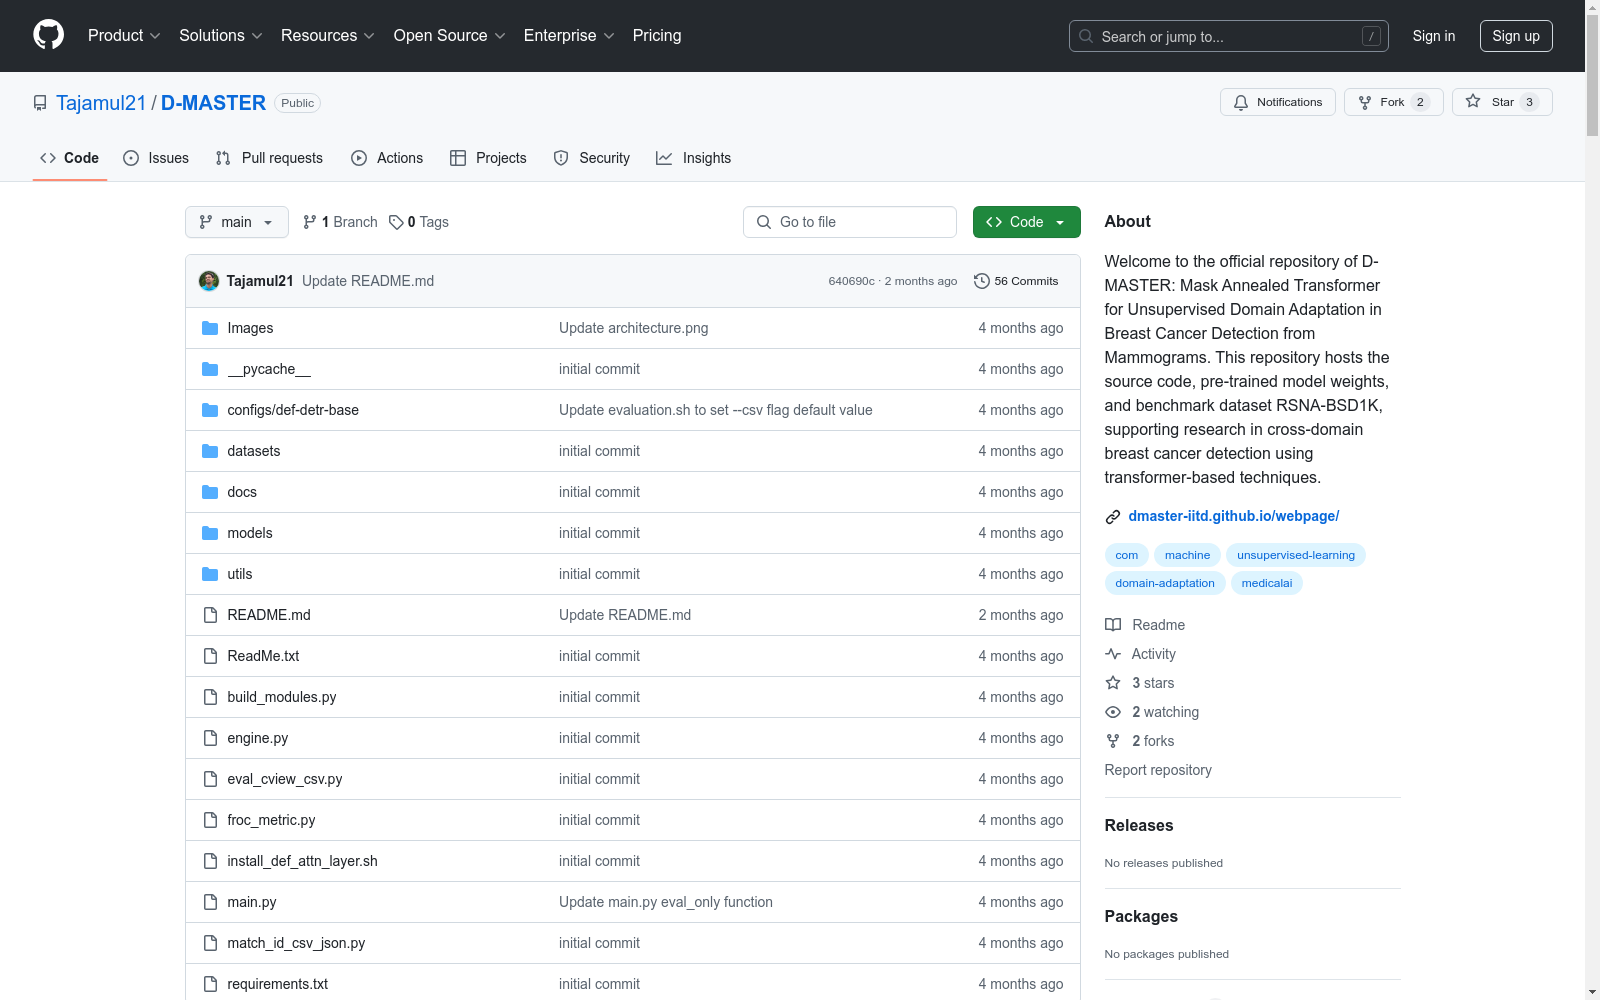Click the domain-adaptation topic tag
The height and width of the screenshot is (1000, 1600).
click(x=1165, y=583)
